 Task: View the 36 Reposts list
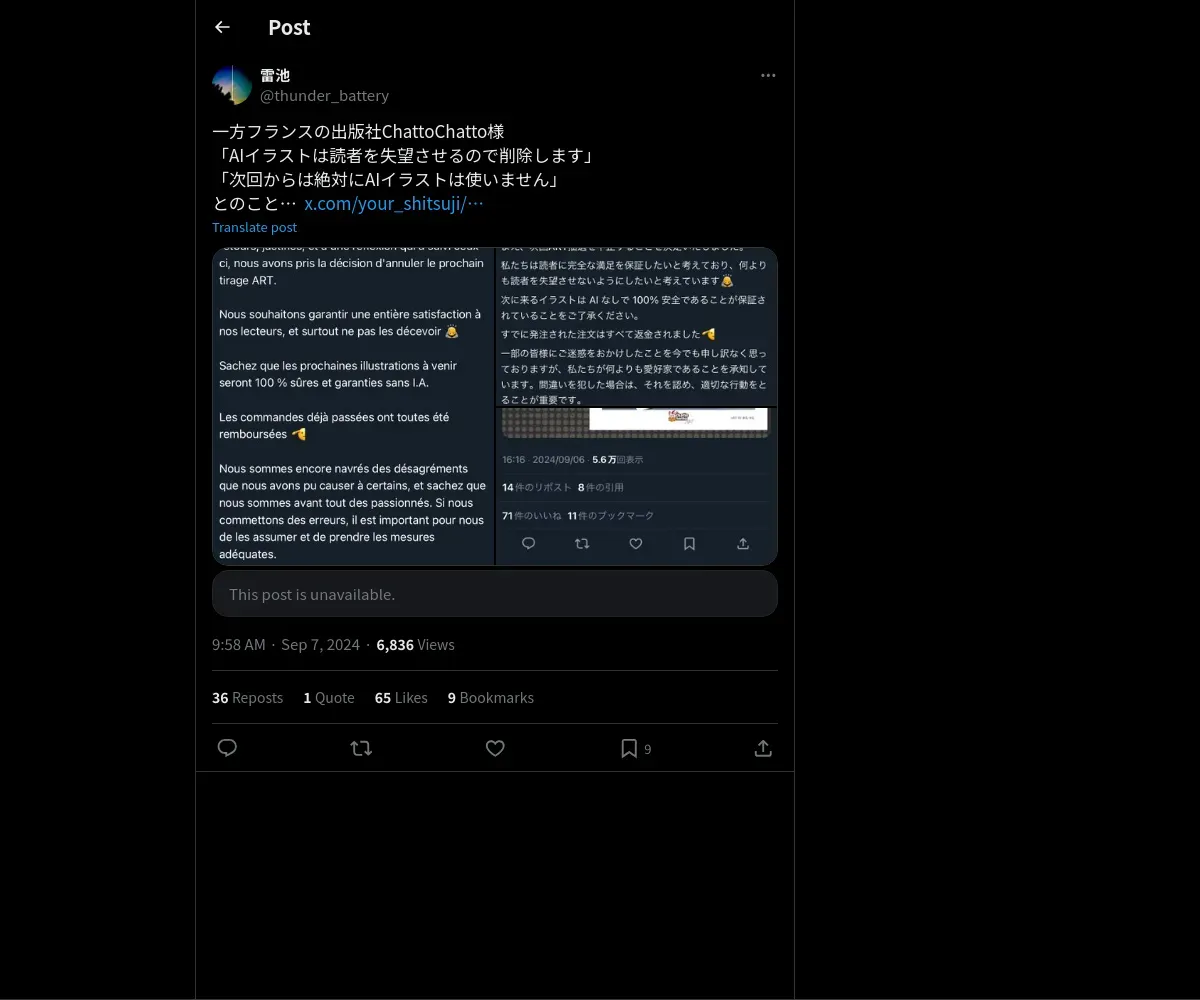pos(247,698)
